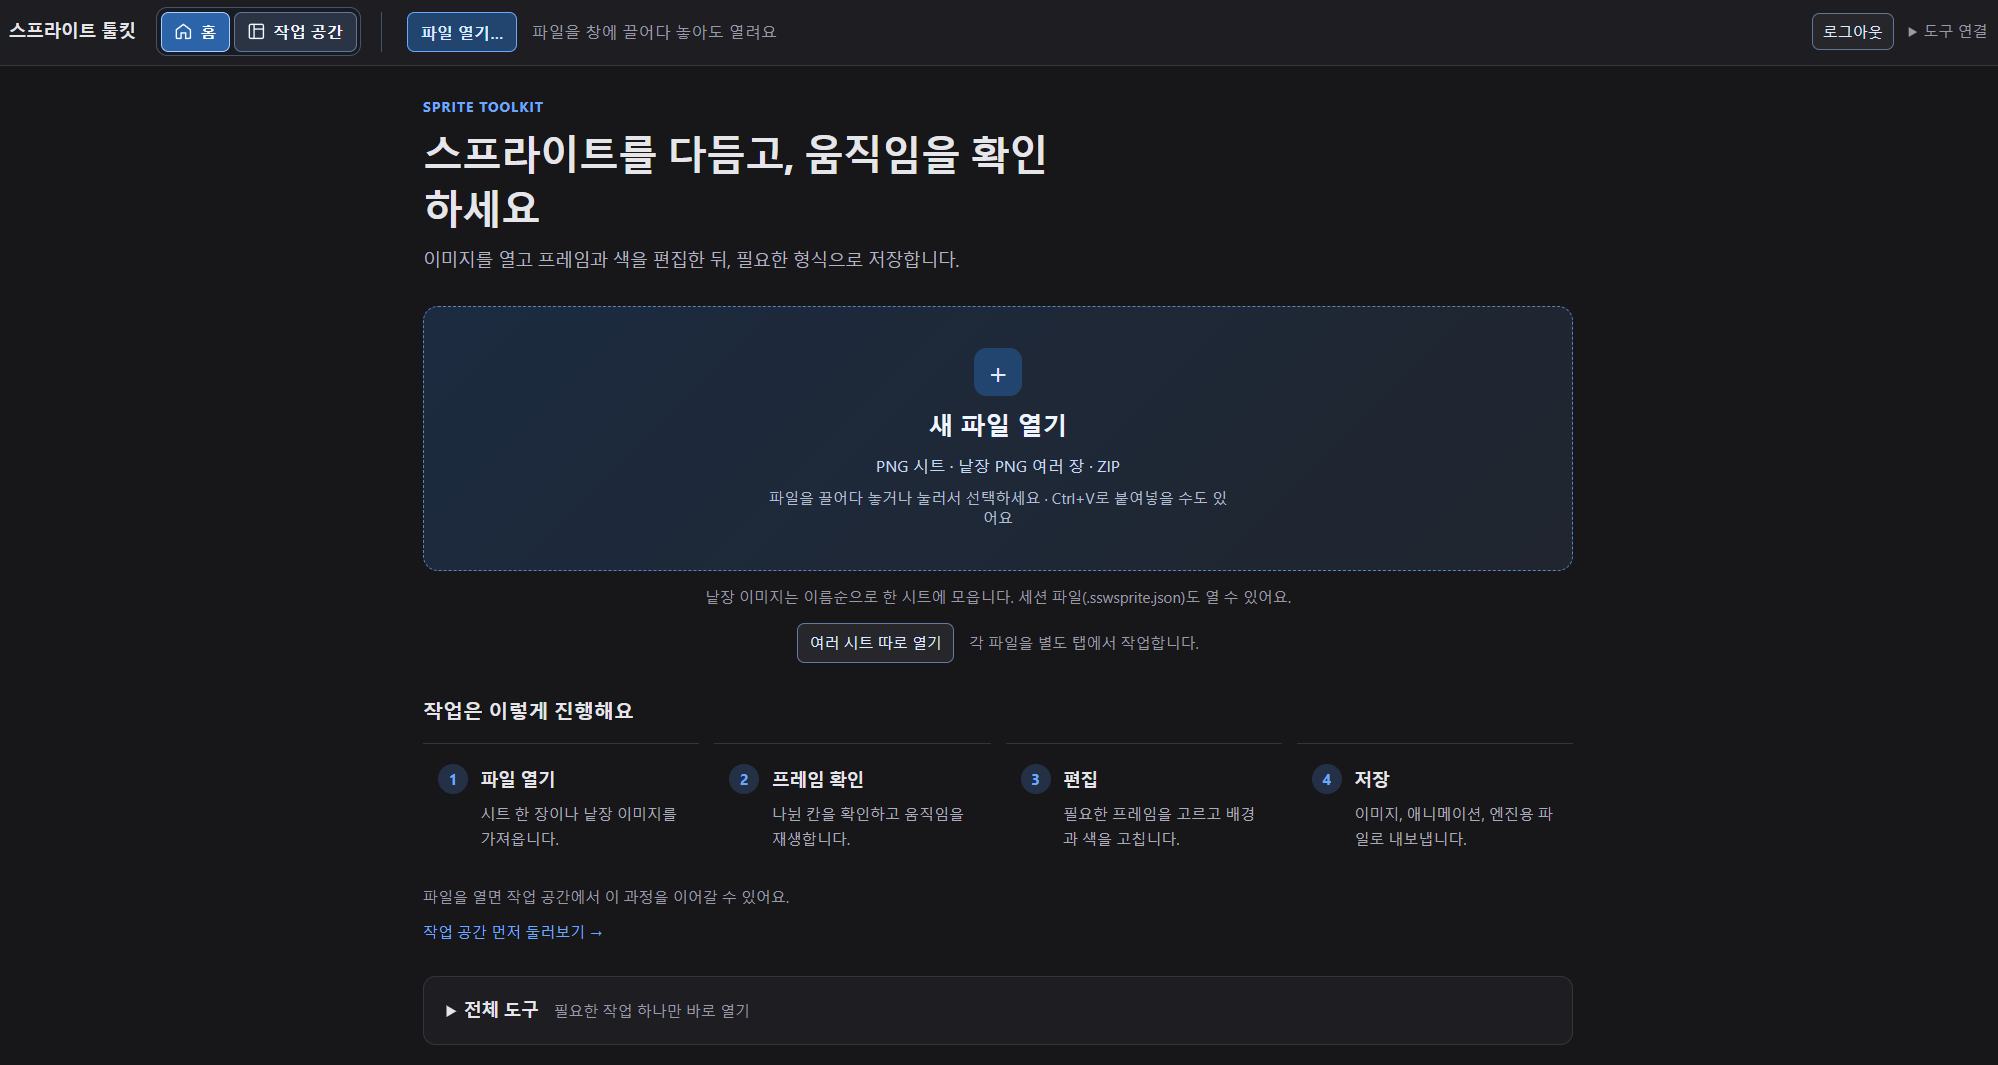This screenshot has width=1998, height=1065.
Task: Click the 편집 step title
Action: click(1080, 779)
